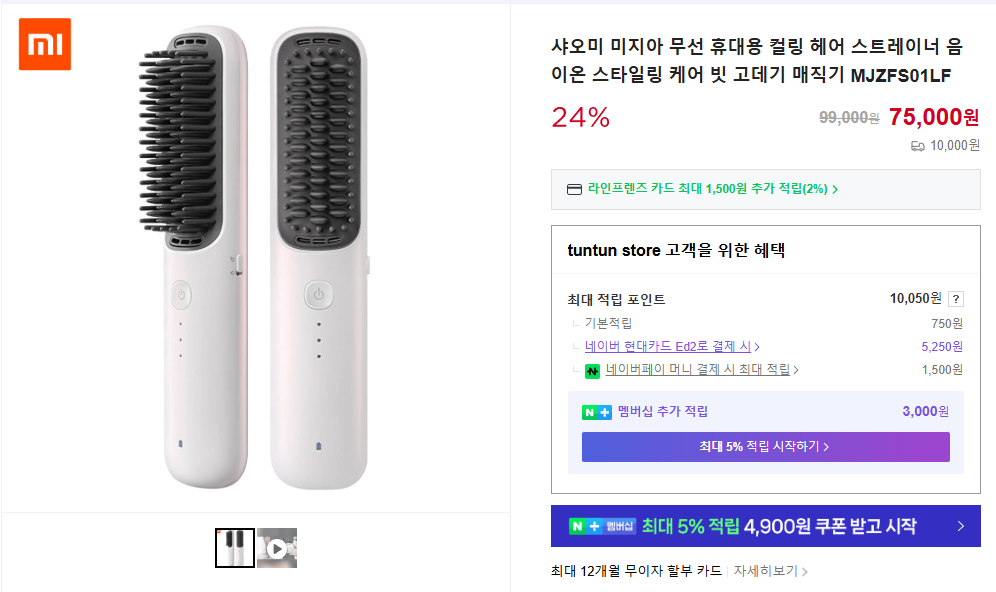Click the main hair straightener product image

(255, 257)
